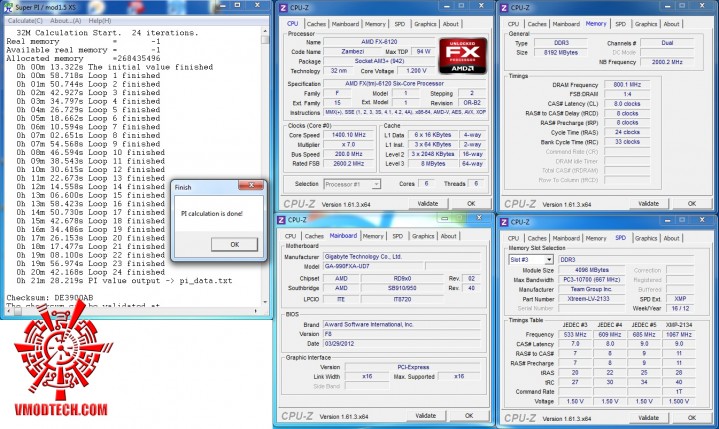Click the Core Speed value 1400.10 MHz
The width and height of the screenshot is (719, 429).
pos(348,135)
